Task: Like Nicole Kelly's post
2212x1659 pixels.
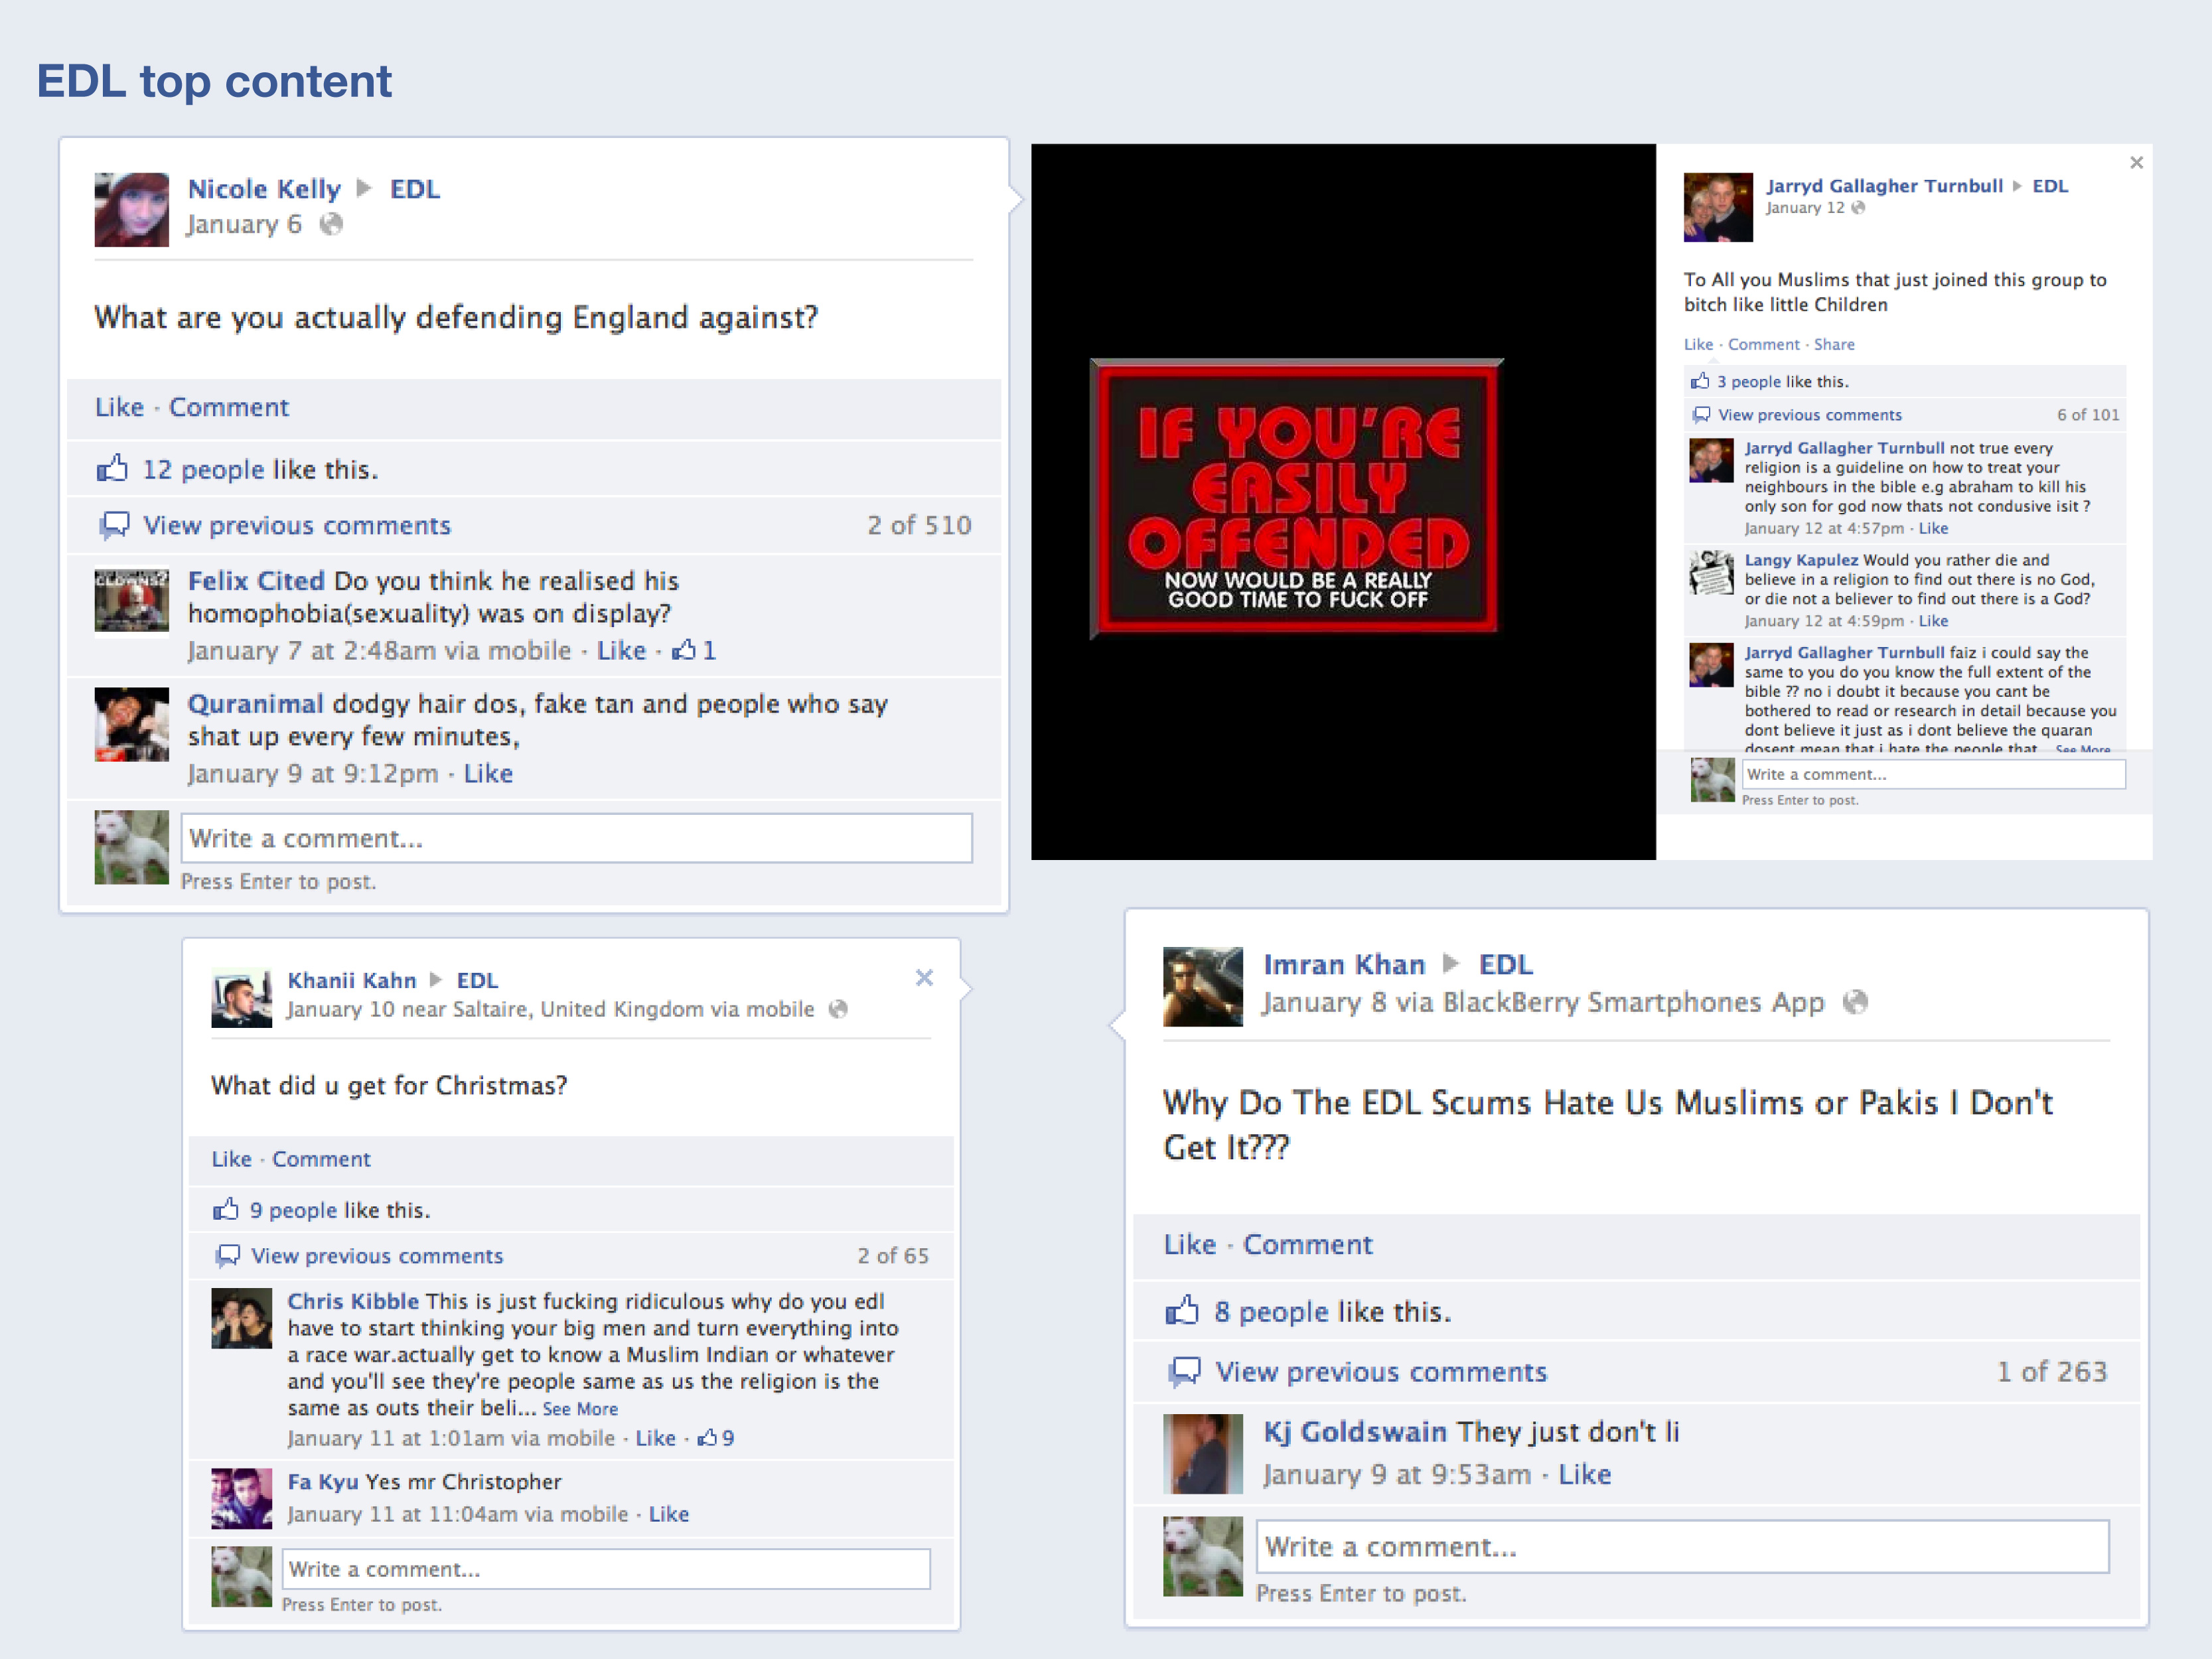Action: (119, 407)
